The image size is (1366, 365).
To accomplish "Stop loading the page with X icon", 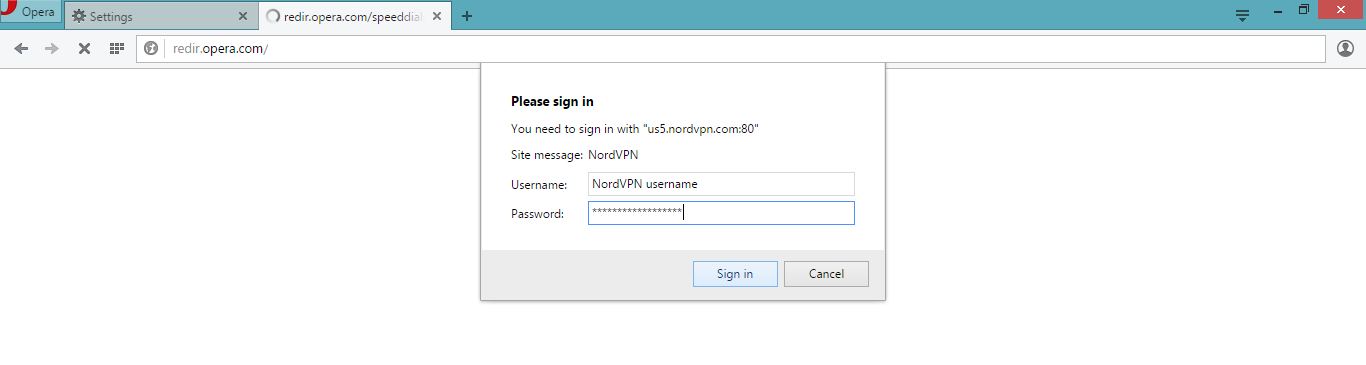I will 84,48.
